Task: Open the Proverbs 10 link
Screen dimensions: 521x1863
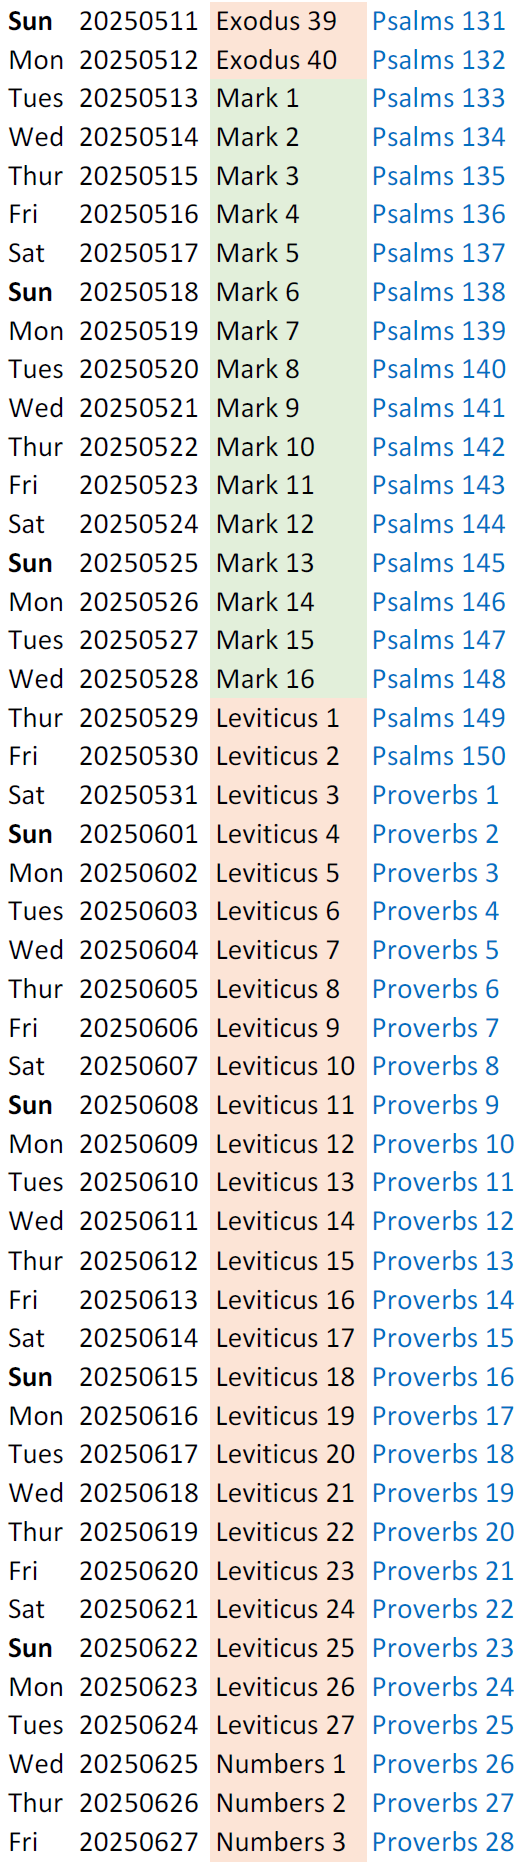Action: (x=443, y=1144)
